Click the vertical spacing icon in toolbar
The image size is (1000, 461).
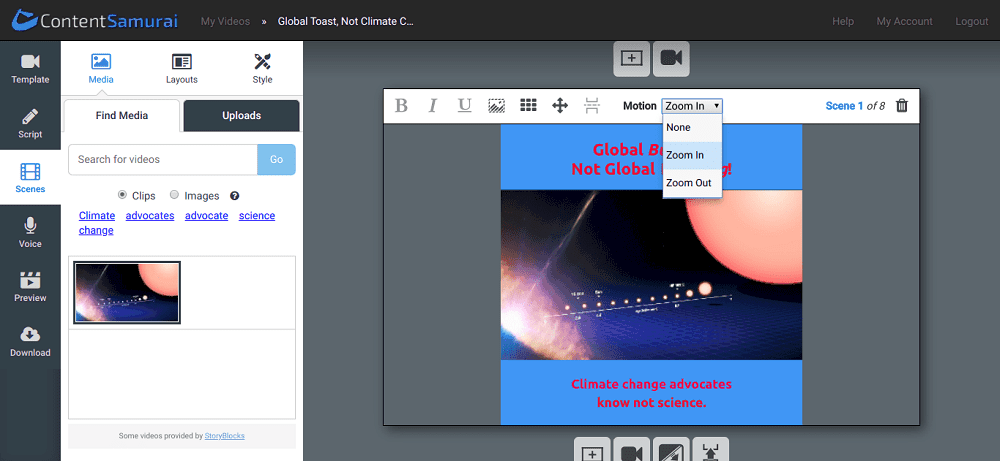(x=592, y=106)
